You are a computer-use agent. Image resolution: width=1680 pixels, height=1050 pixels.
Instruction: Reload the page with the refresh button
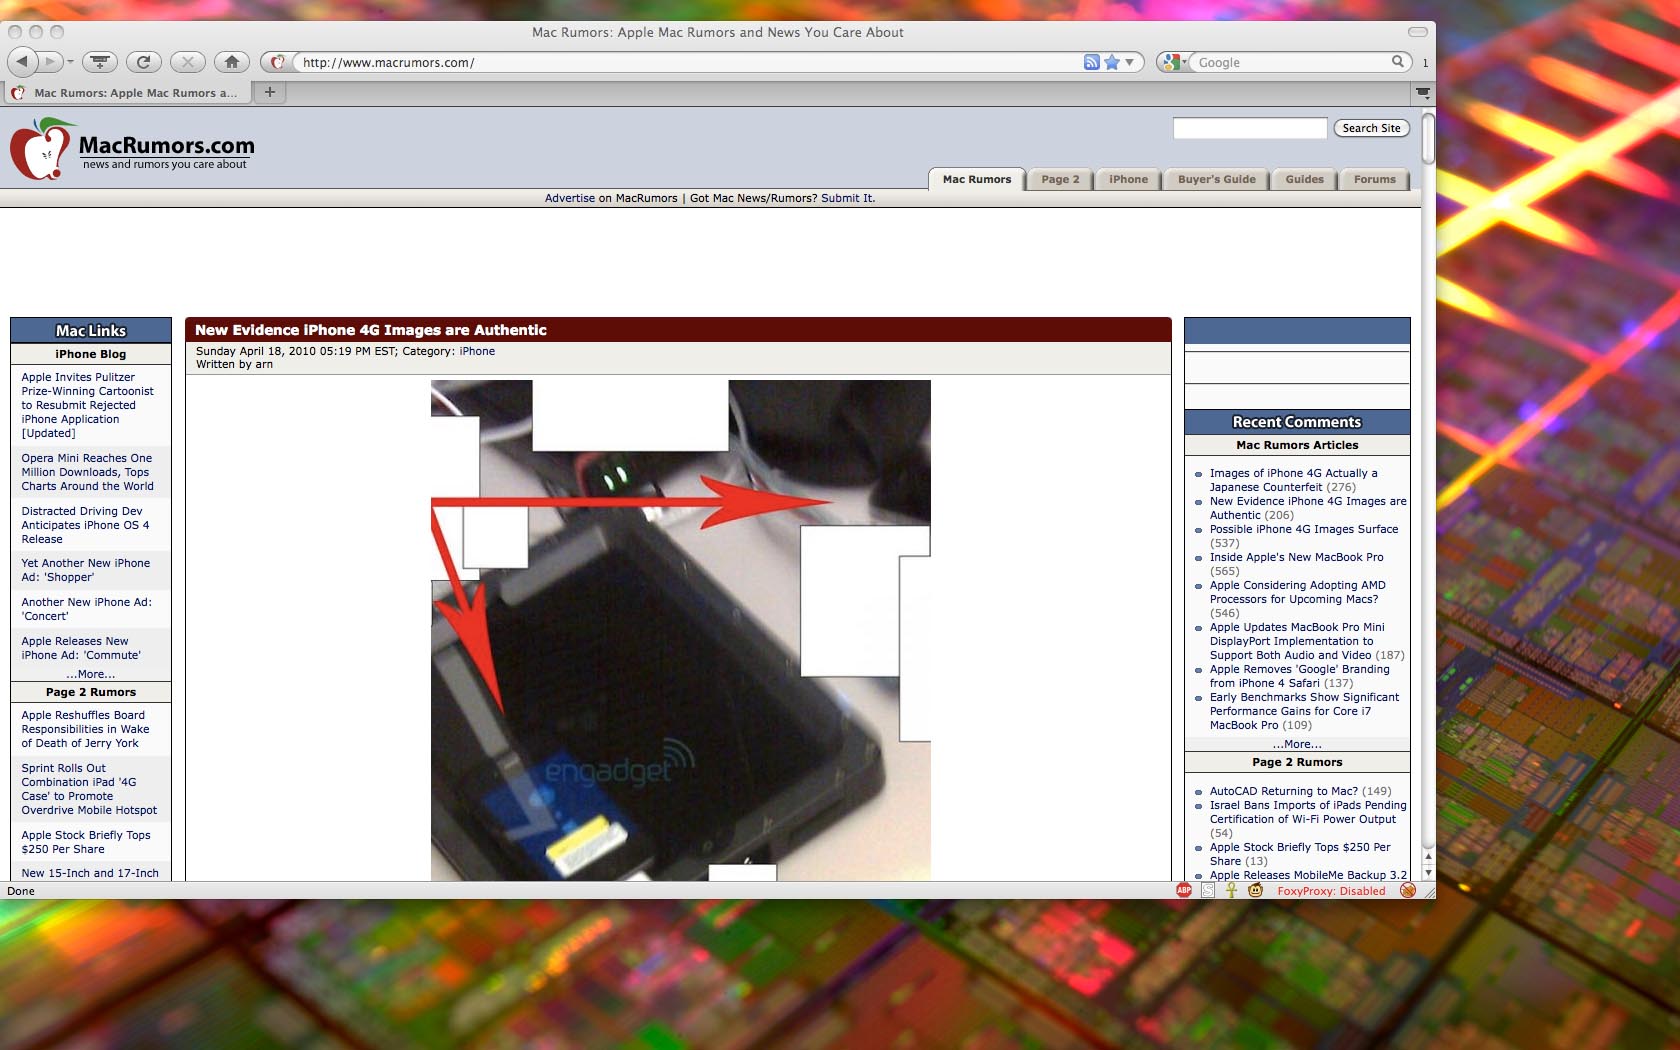pos(144,62)
